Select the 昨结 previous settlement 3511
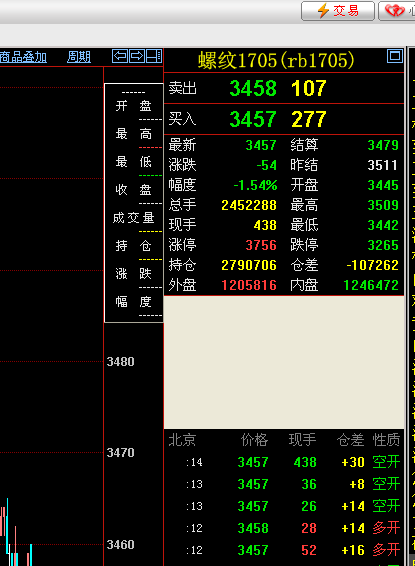The width and height of the screenshot is (415, 566). click(383, 165)
